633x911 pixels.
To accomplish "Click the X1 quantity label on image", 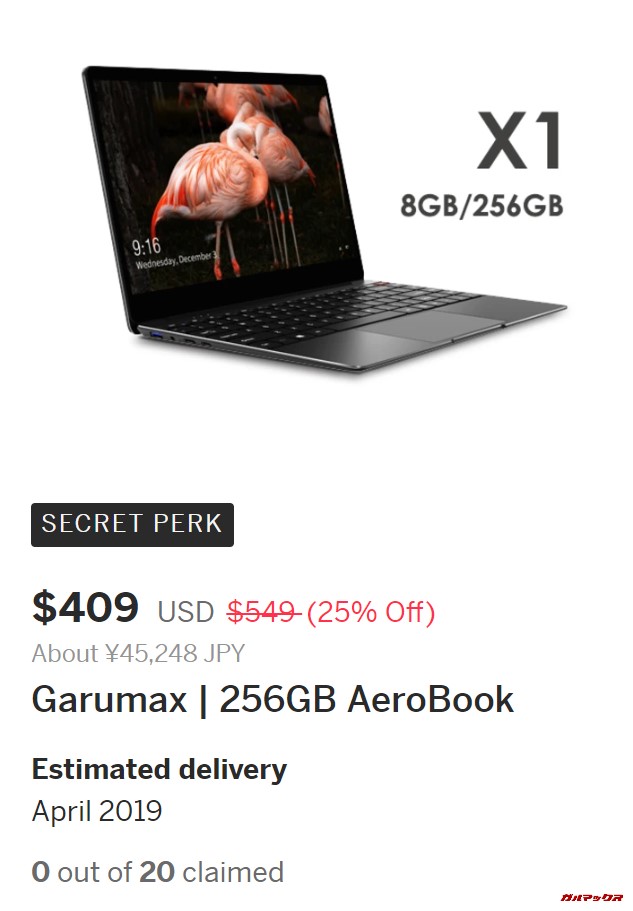I will pos(520,141).
